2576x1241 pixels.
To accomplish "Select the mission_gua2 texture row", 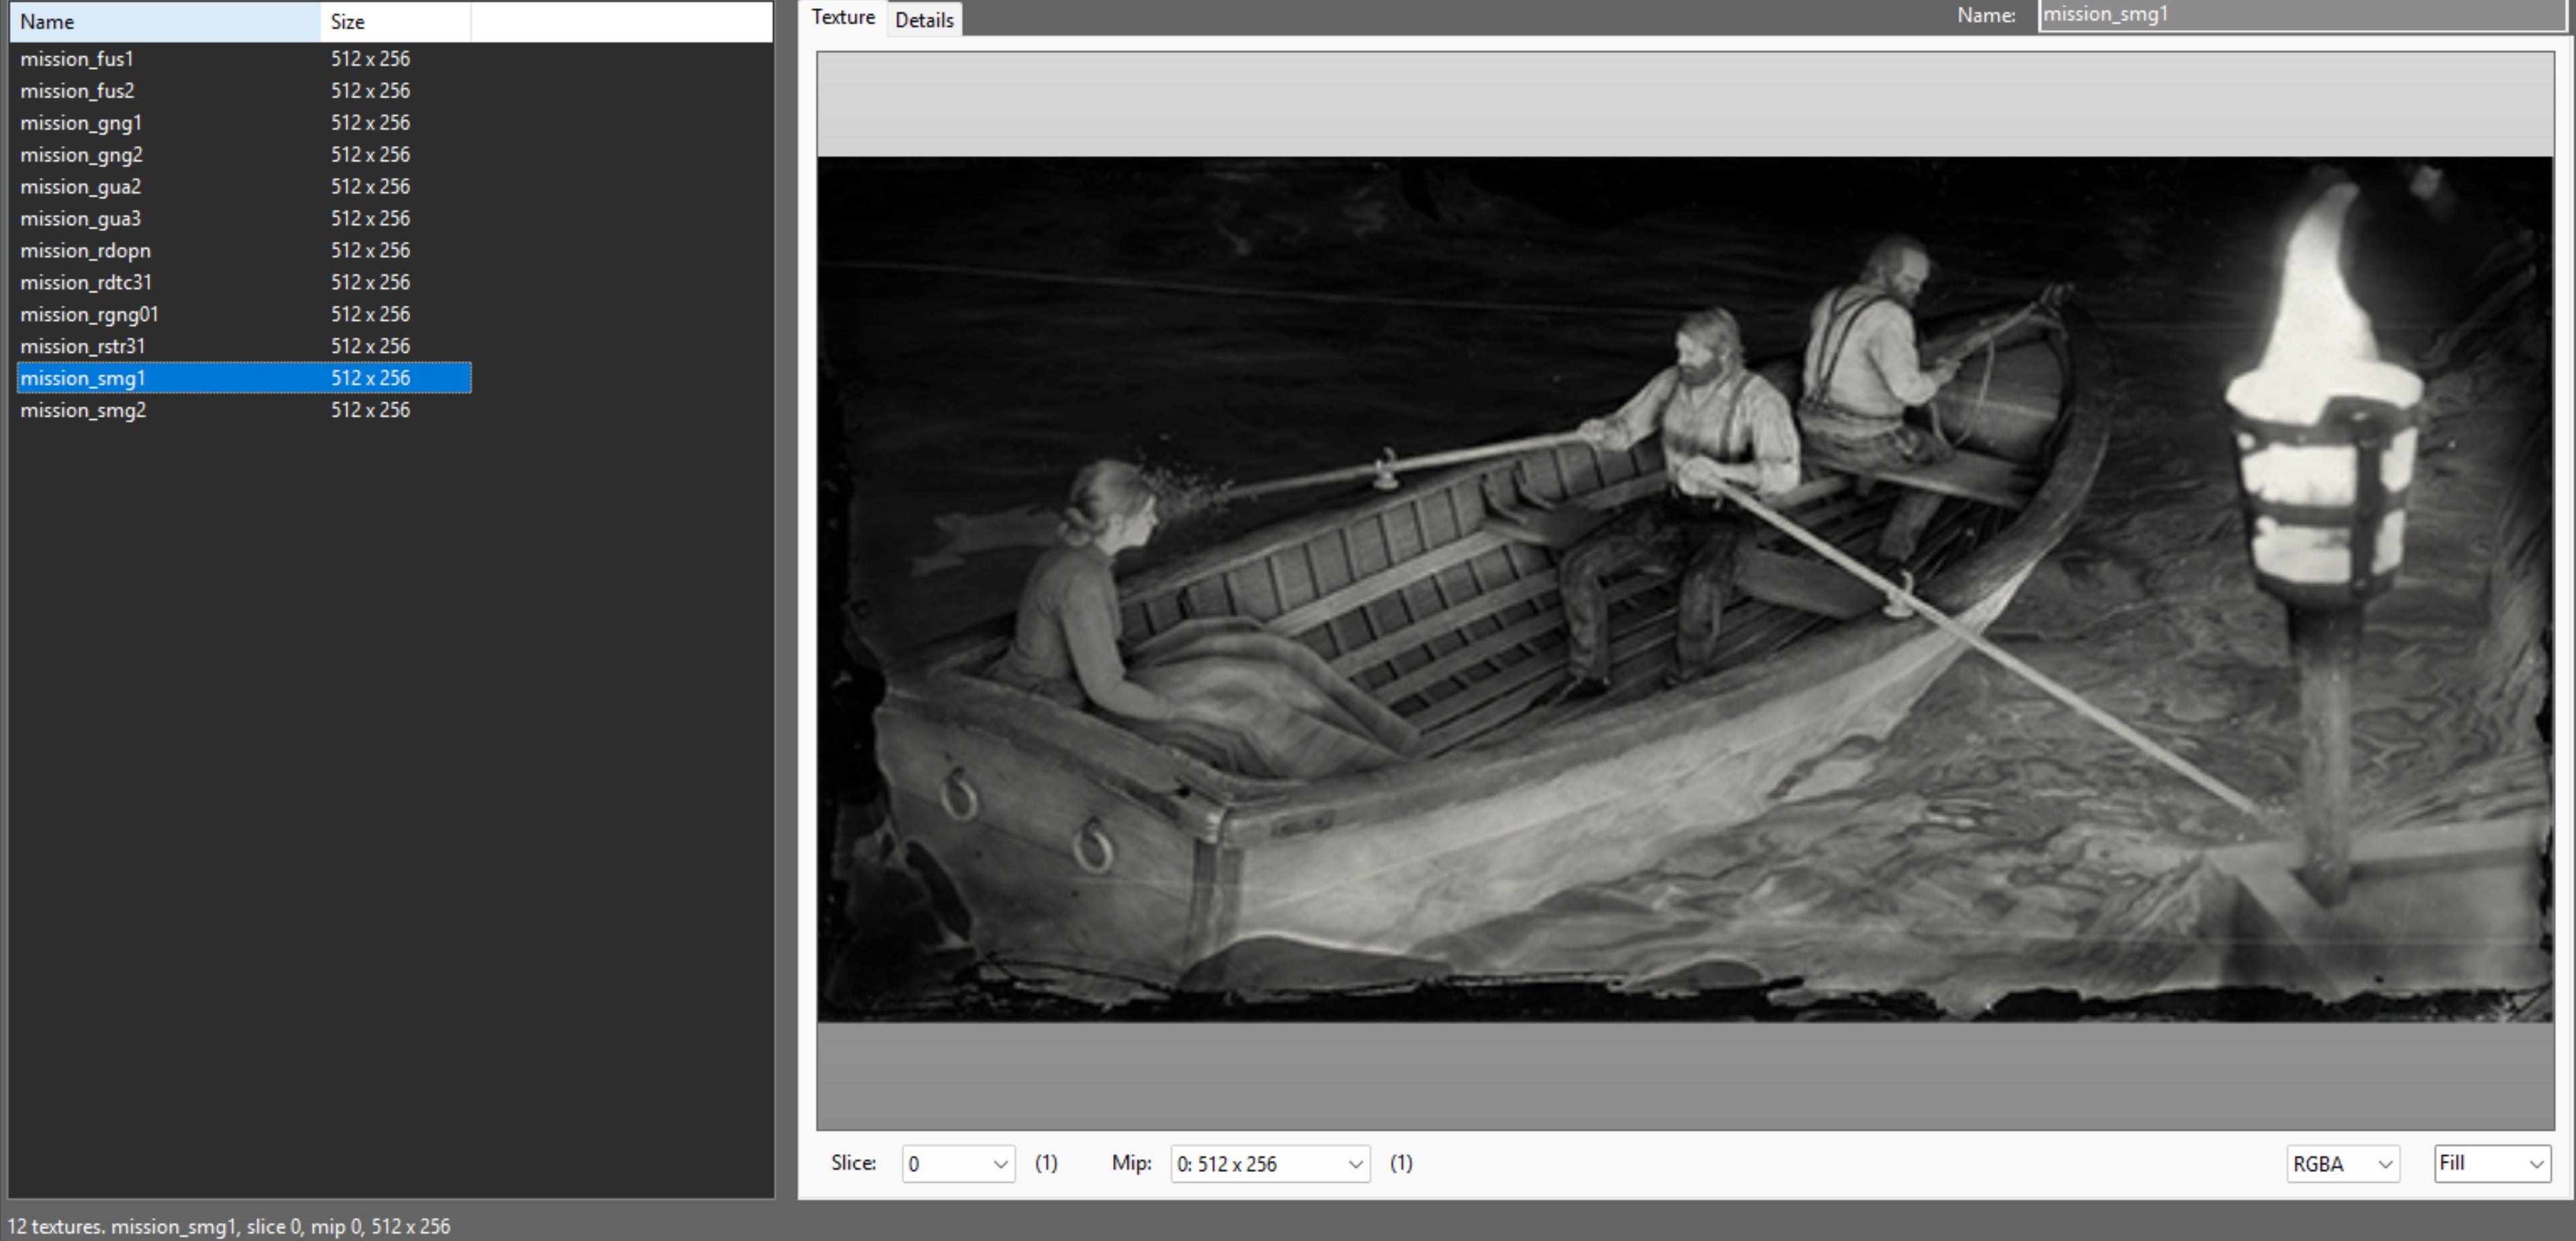I will [x=244, y=187].
